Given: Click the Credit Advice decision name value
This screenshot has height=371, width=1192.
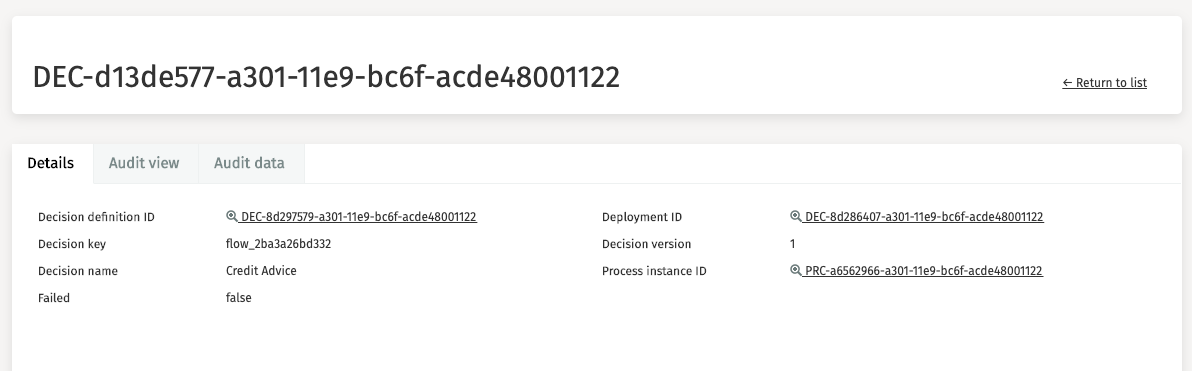Looking at the screenshot, I should (x=262, y=271).
